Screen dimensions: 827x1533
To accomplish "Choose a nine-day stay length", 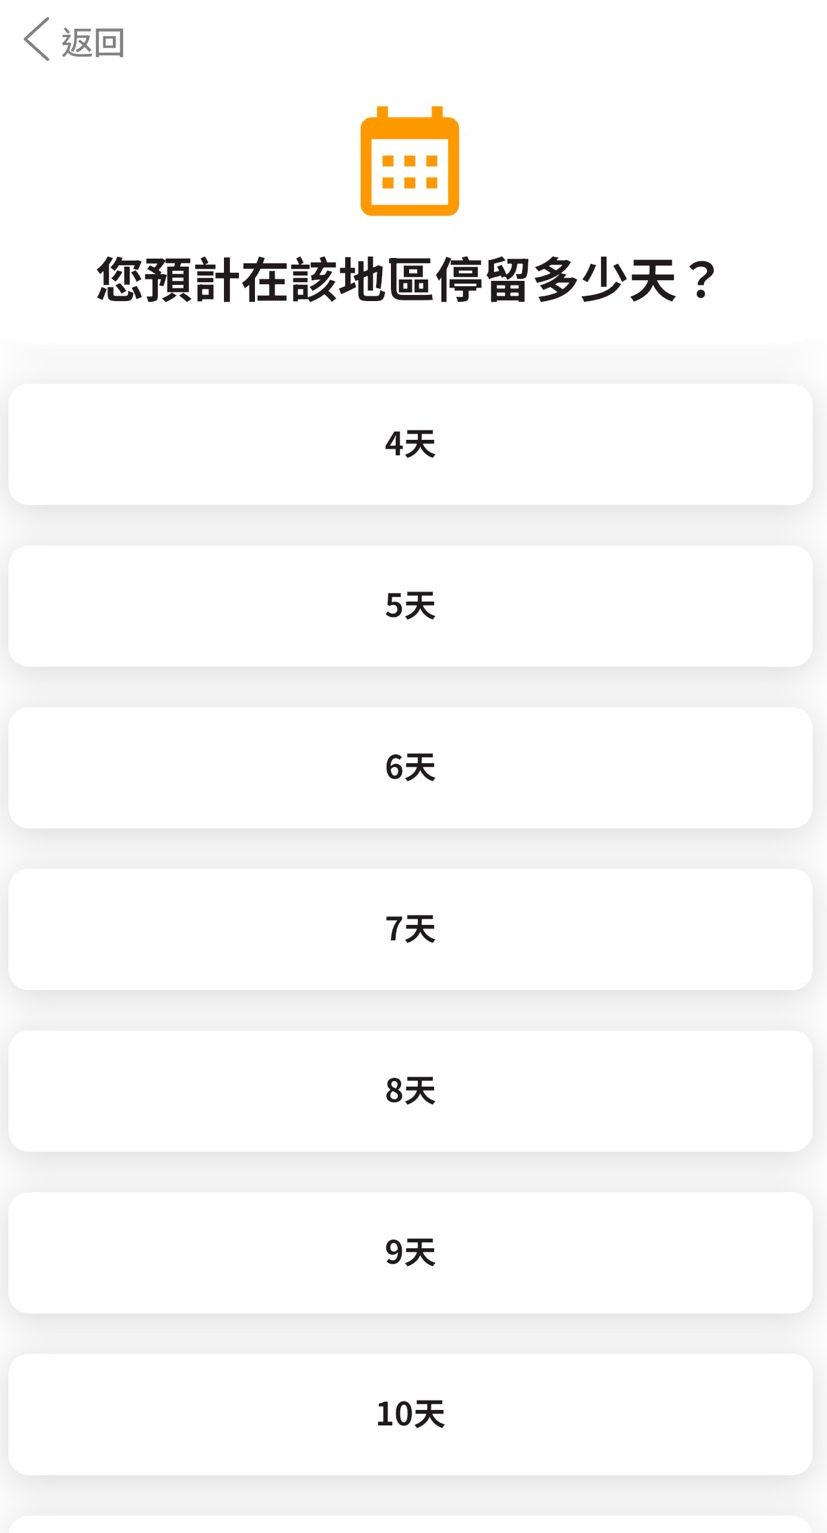I will coord(410,1253).
